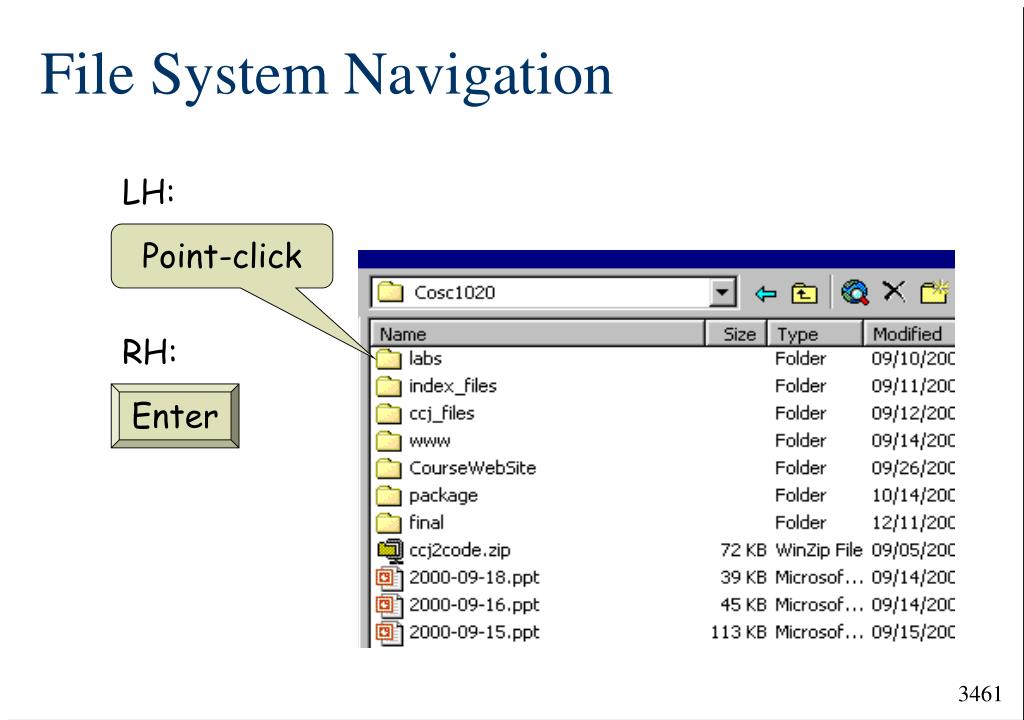Select the ccj2code.zip file name

pyautogui.click(x=459, y=550)
